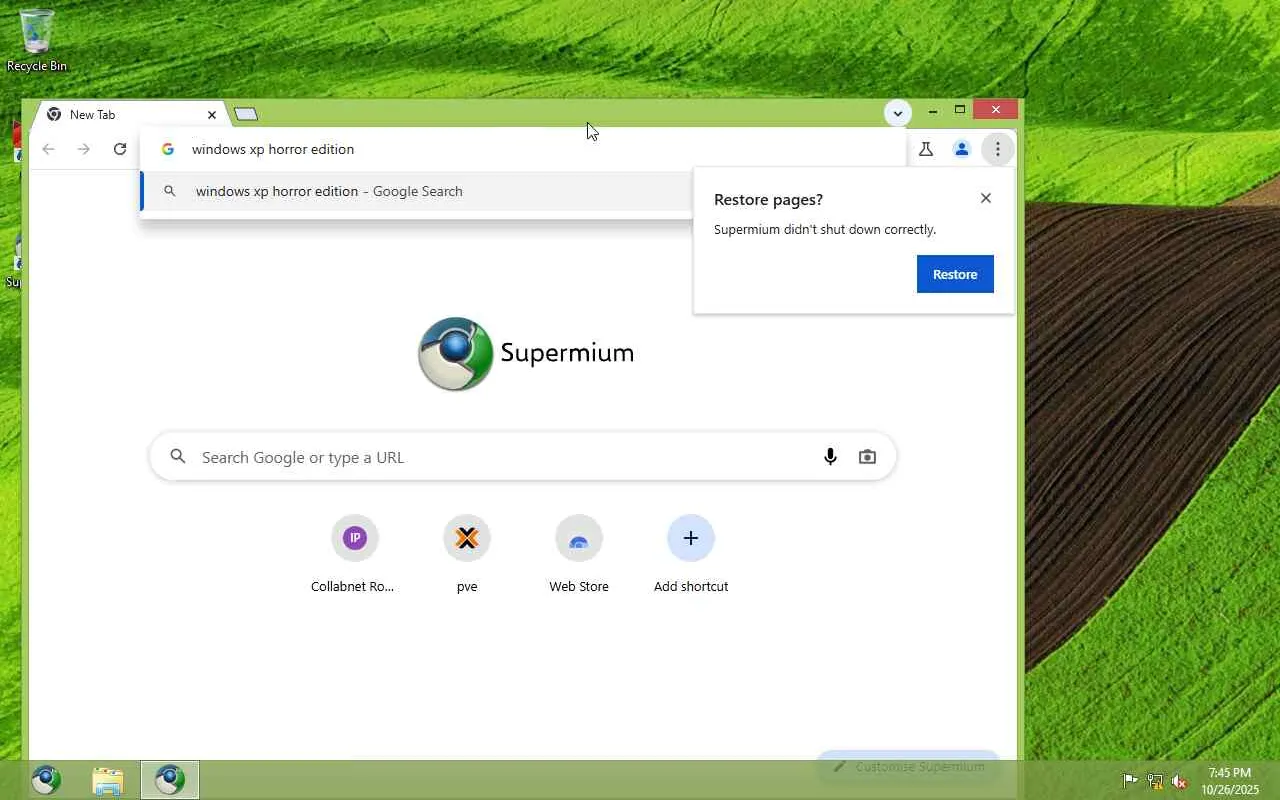Close the New Tab tab

[212, 115]
